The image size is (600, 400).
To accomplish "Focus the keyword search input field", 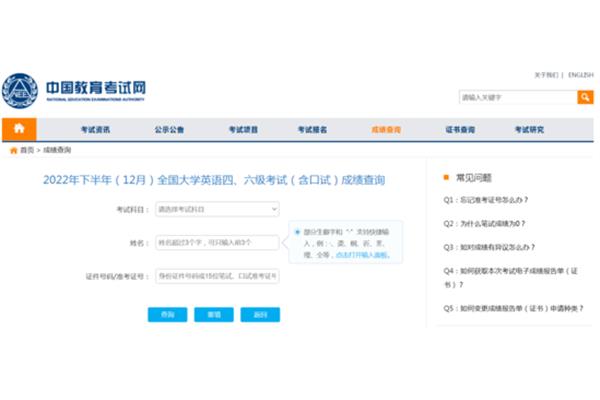I will (x=518, y=97).
